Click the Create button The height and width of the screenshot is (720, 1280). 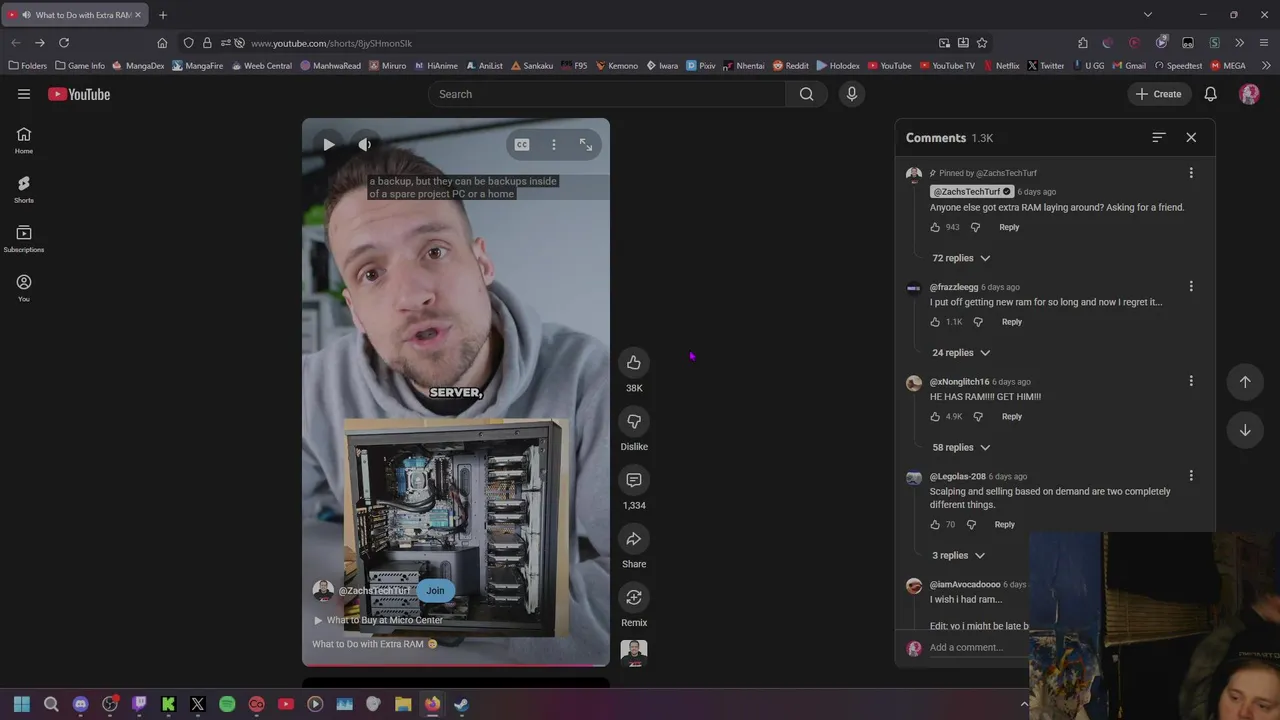[1158, 94]
